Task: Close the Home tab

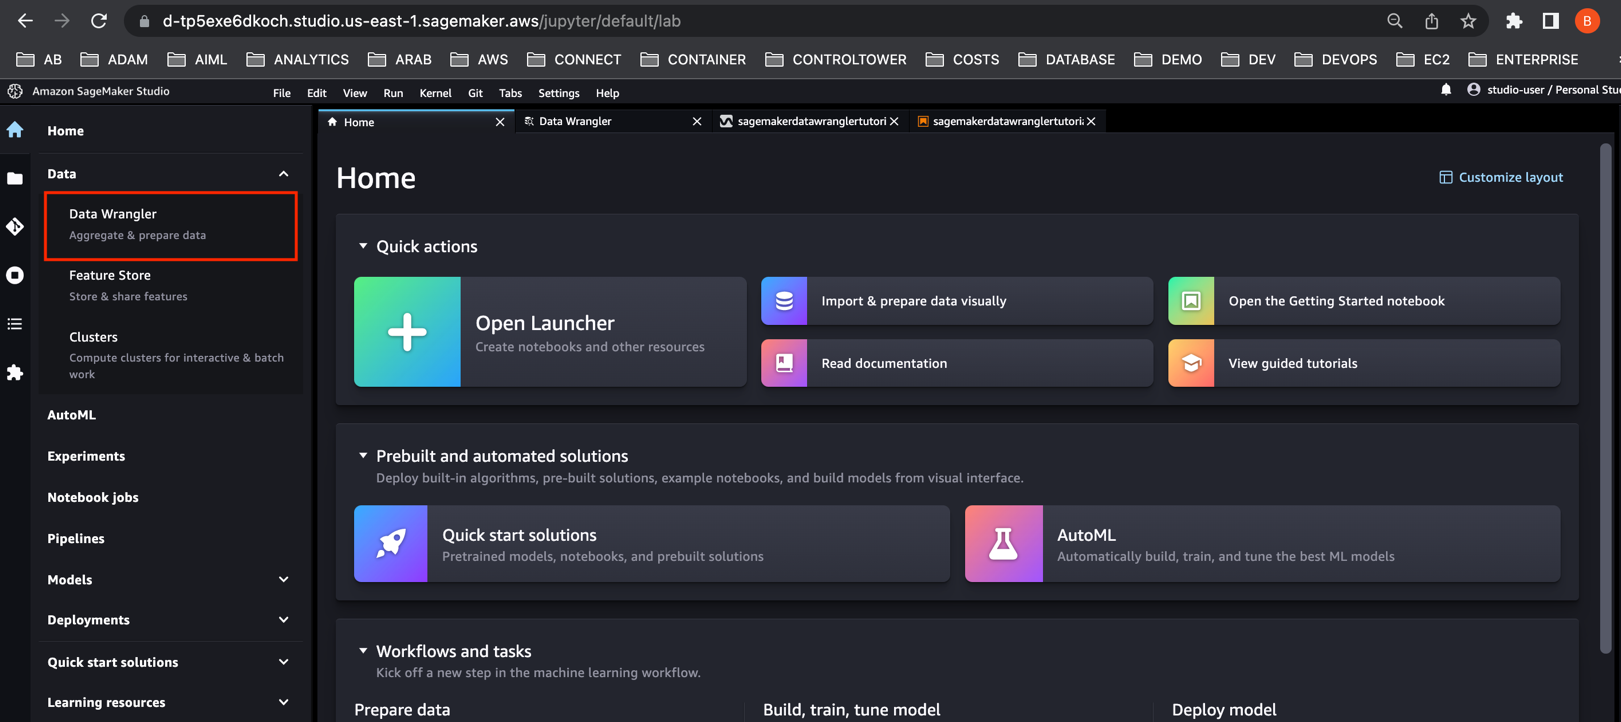Action: coord(500,122)
